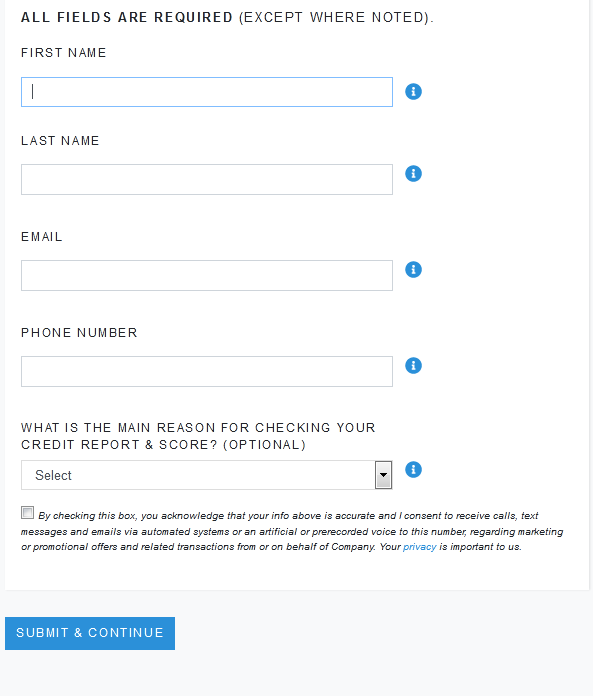This screenshot has width=593, height=696.
Task: Click the main reason for checking credit question label
Action: coord(198,436)
